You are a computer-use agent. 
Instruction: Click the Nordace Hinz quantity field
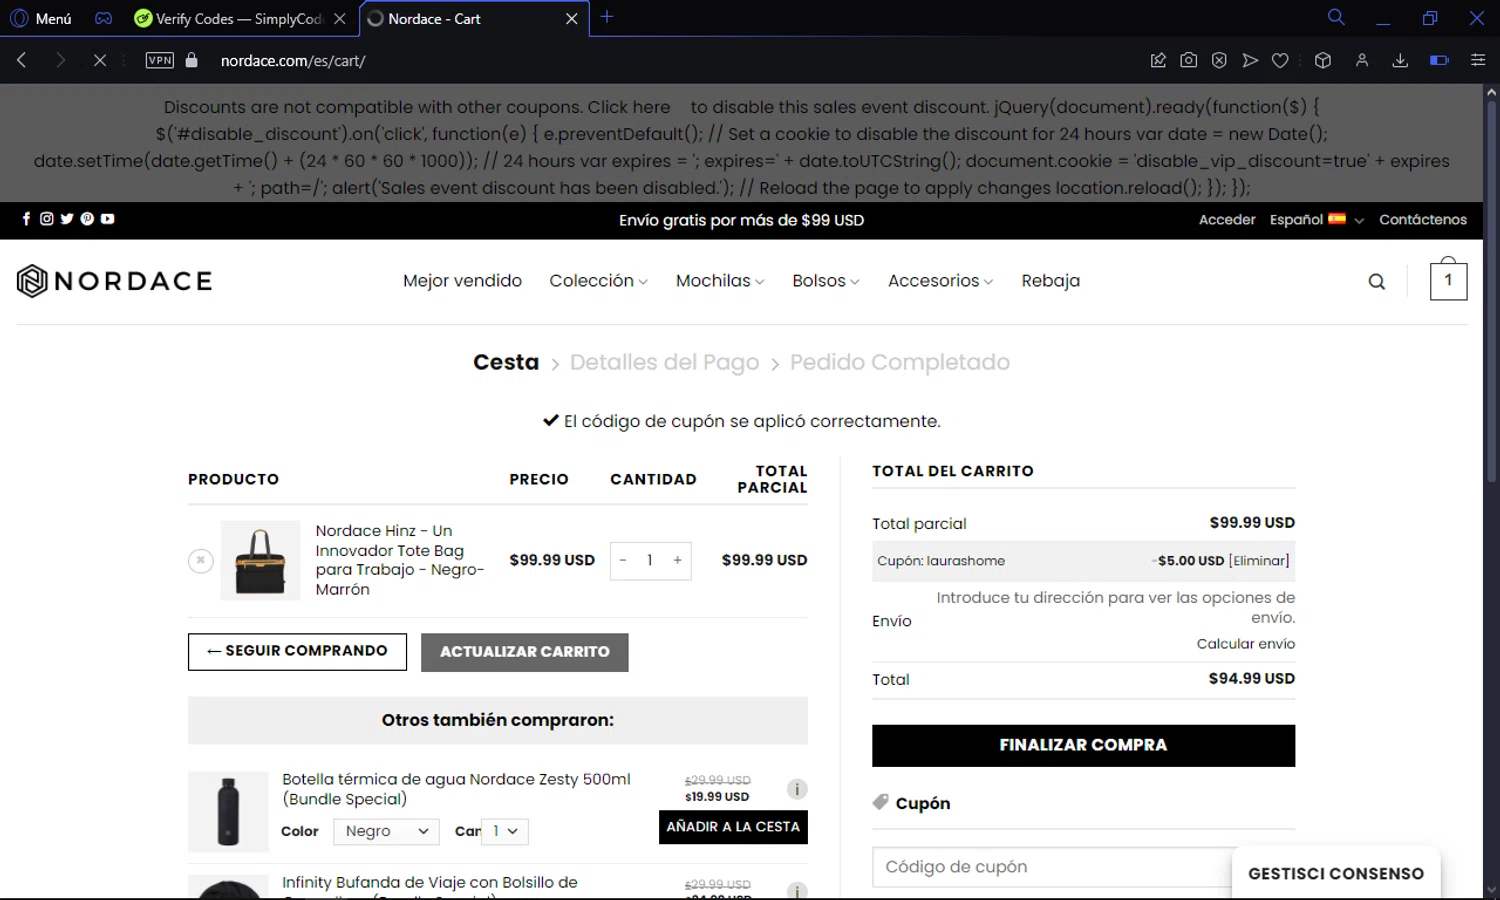[650, 560]
